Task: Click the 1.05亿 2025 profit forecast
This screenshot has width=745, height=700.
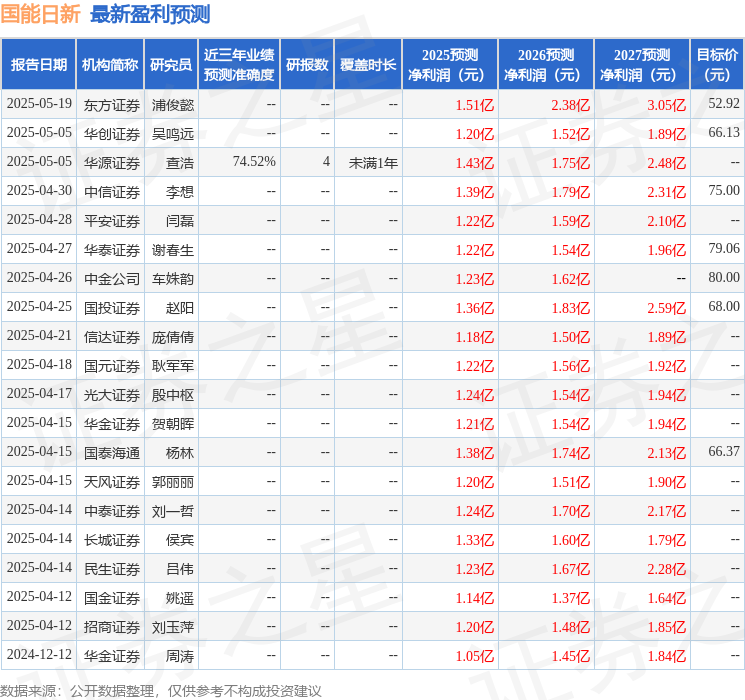Action: tap(475, 656)
